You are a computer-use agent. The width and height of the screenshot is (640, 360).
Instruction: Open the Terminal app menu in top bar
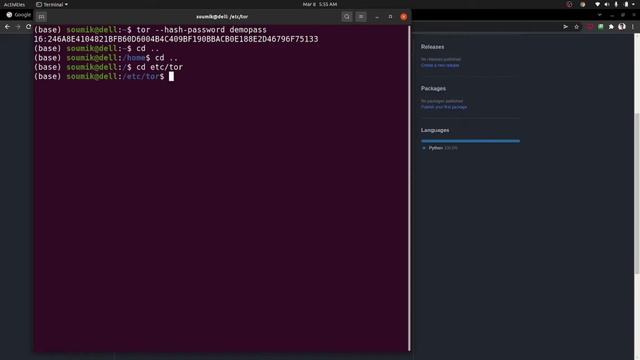coord(52,4)
